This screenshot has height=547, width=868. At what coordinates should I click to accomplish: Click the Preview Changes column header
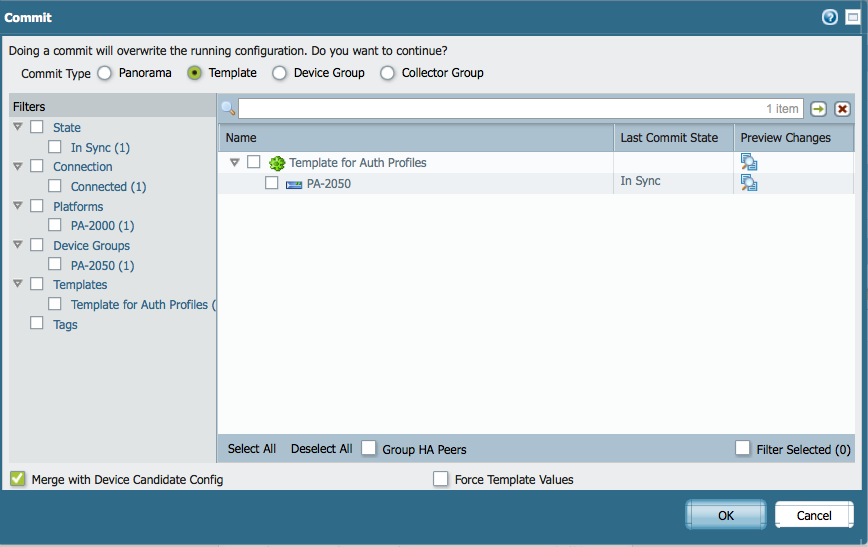point(794,138)
